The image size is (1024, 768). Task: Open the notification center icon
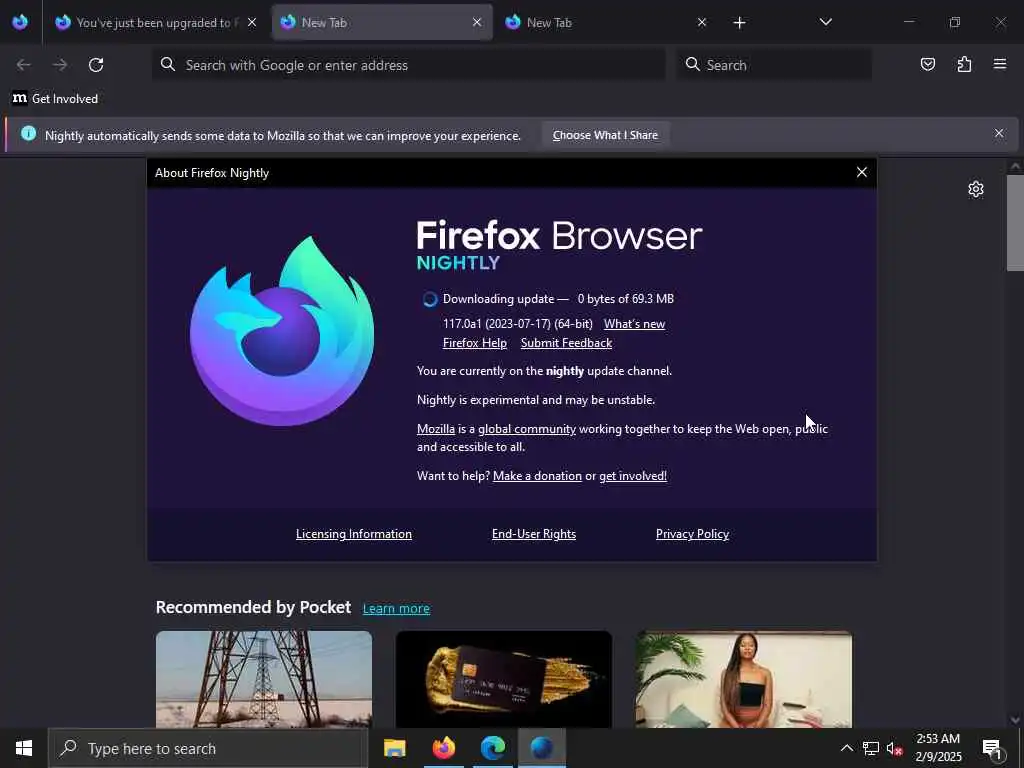coord(991,748)
